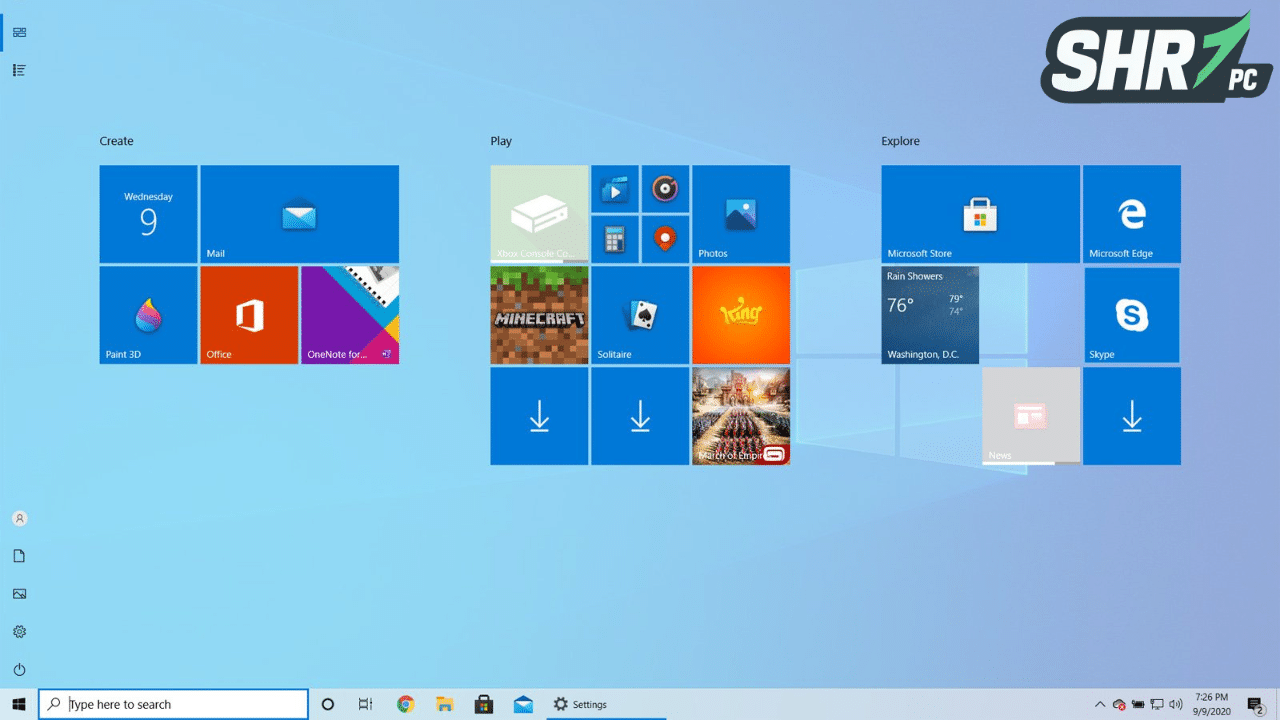Open the Maps small tile
Viewport: 1280px width, 720px height.
(x=665, y=240)
